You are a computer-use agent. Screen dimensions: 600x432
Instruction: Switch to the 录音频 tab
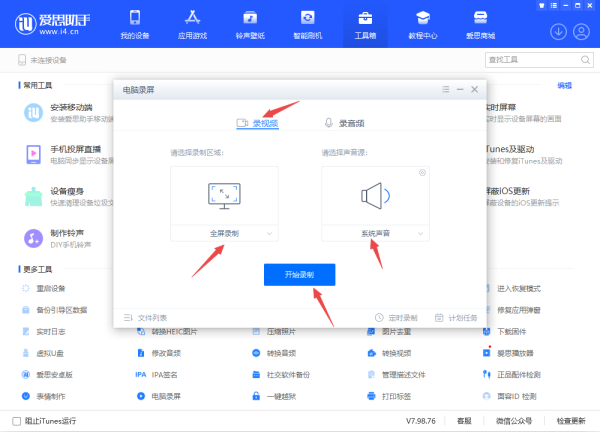(344, 123)
